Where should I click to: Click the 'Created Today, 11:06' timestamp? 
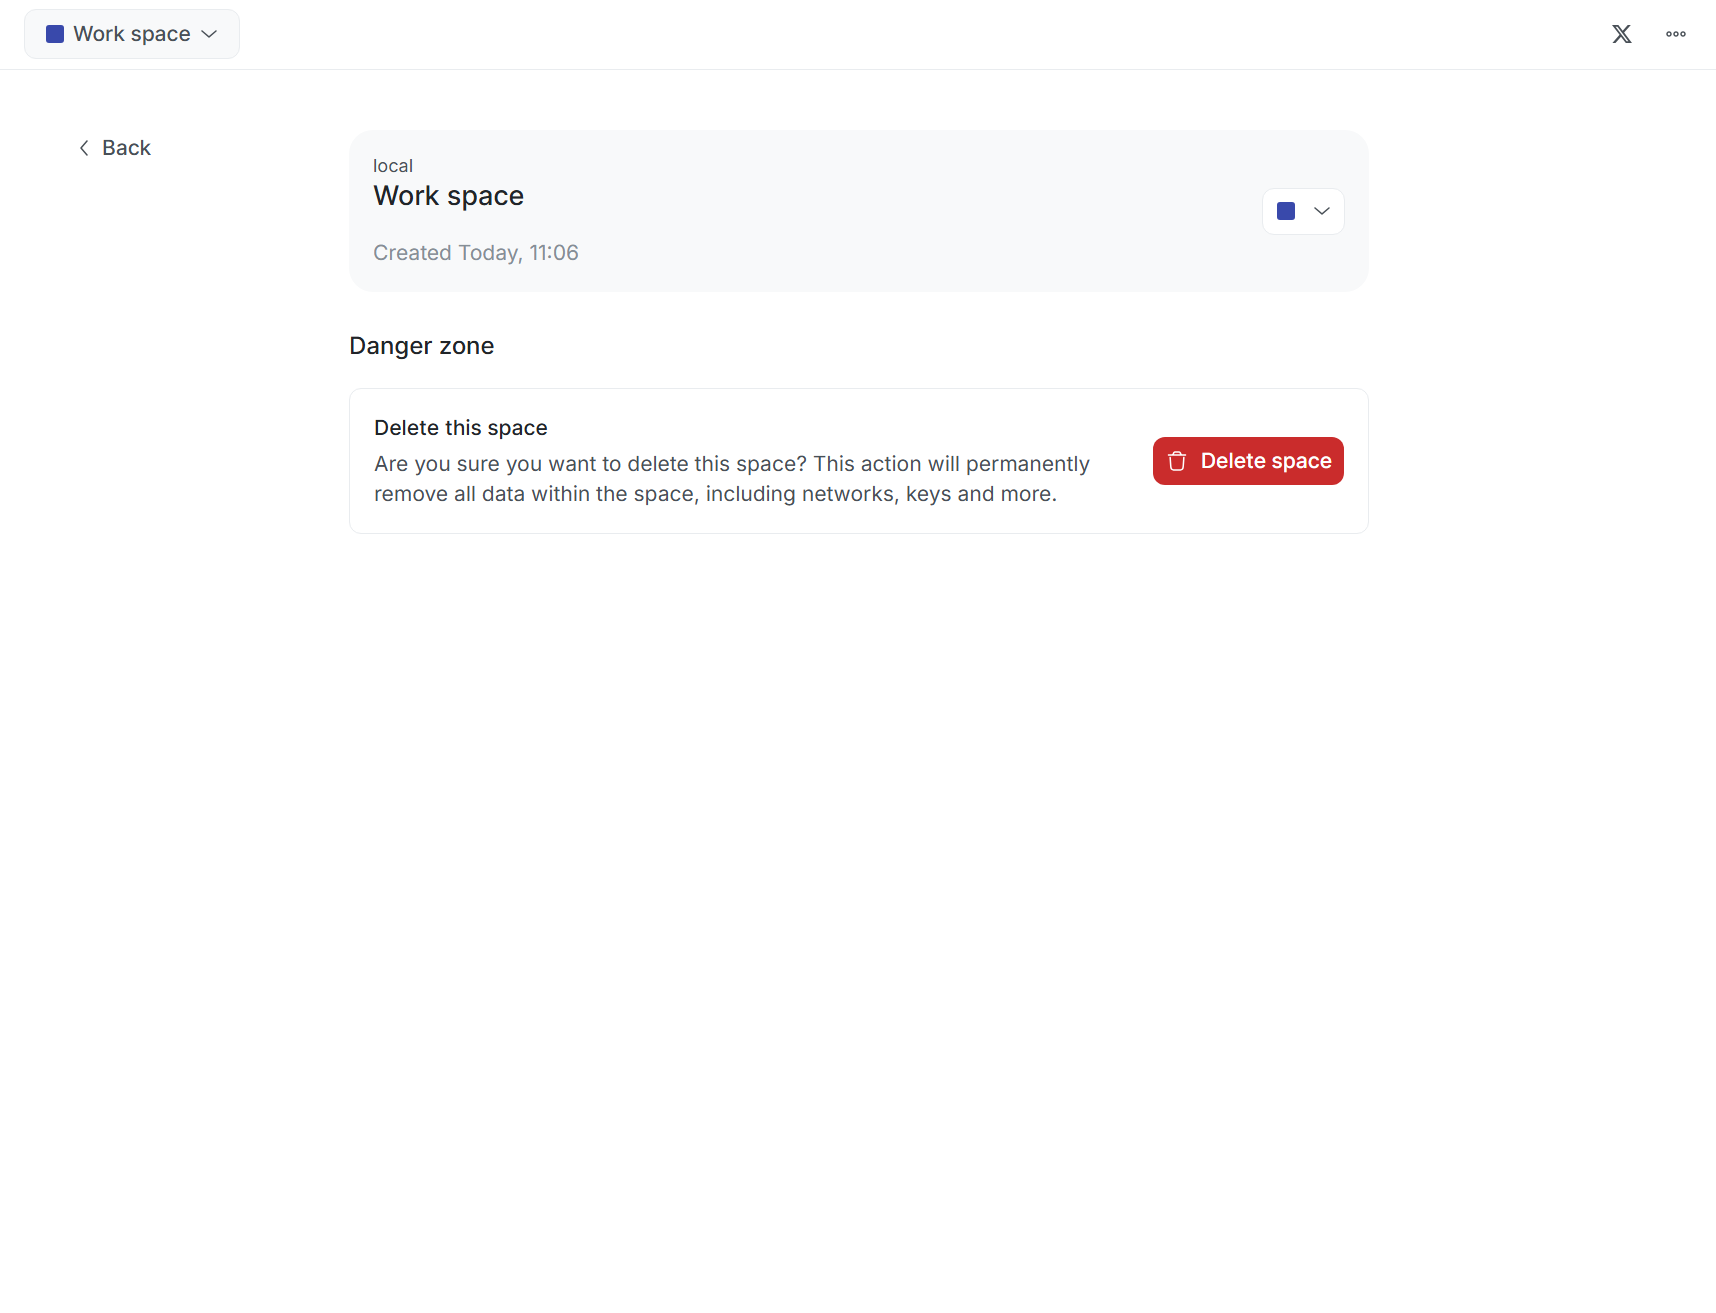pos(475,253)
